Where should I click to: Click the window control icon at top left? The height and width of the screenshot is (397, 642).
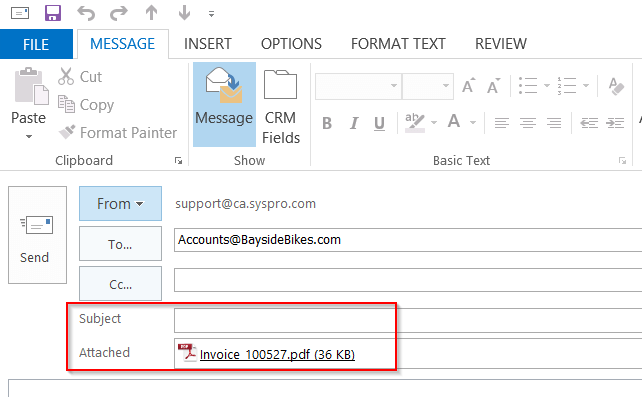[x=20, y=13]
